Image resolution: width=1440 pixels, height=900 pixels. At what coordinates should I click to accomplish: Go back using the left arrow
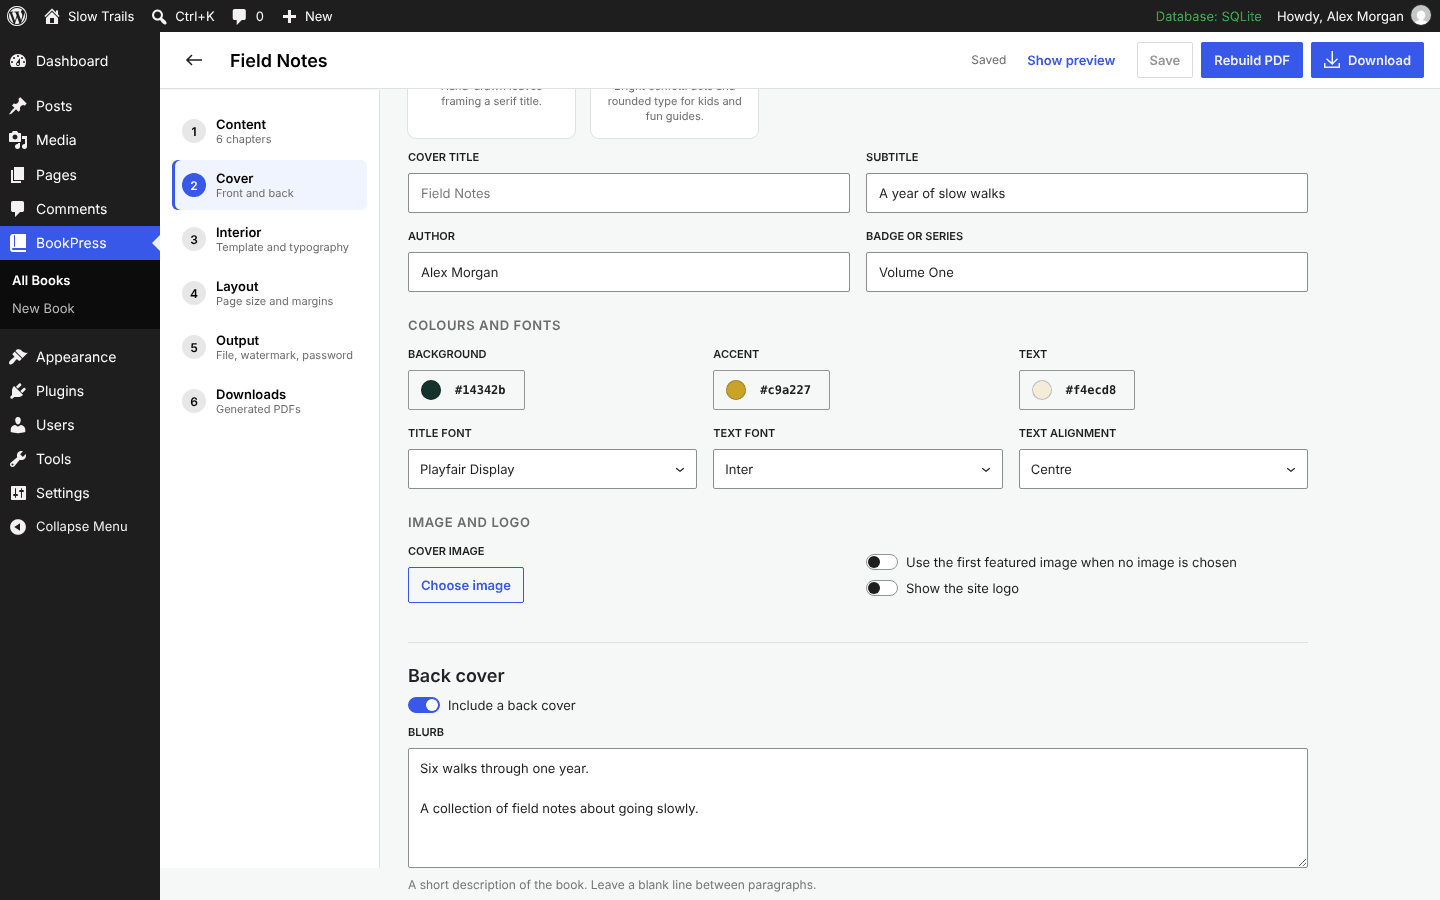pyautogui.click(x=194, y=60)
